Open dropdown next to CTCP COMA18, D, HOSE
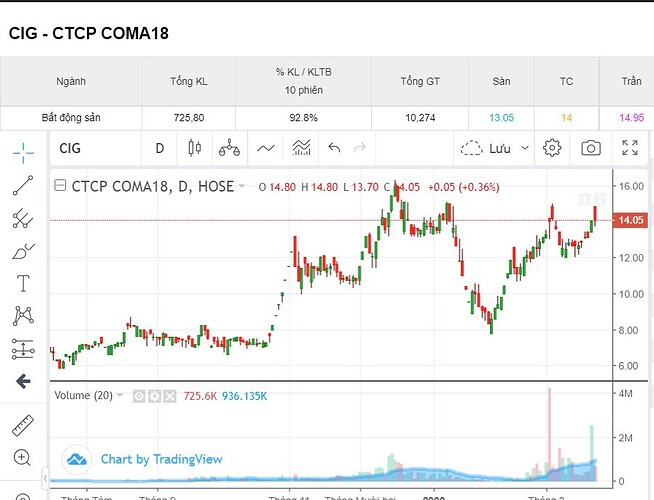This screenshot has height=500, width=654. coord(241,186)
